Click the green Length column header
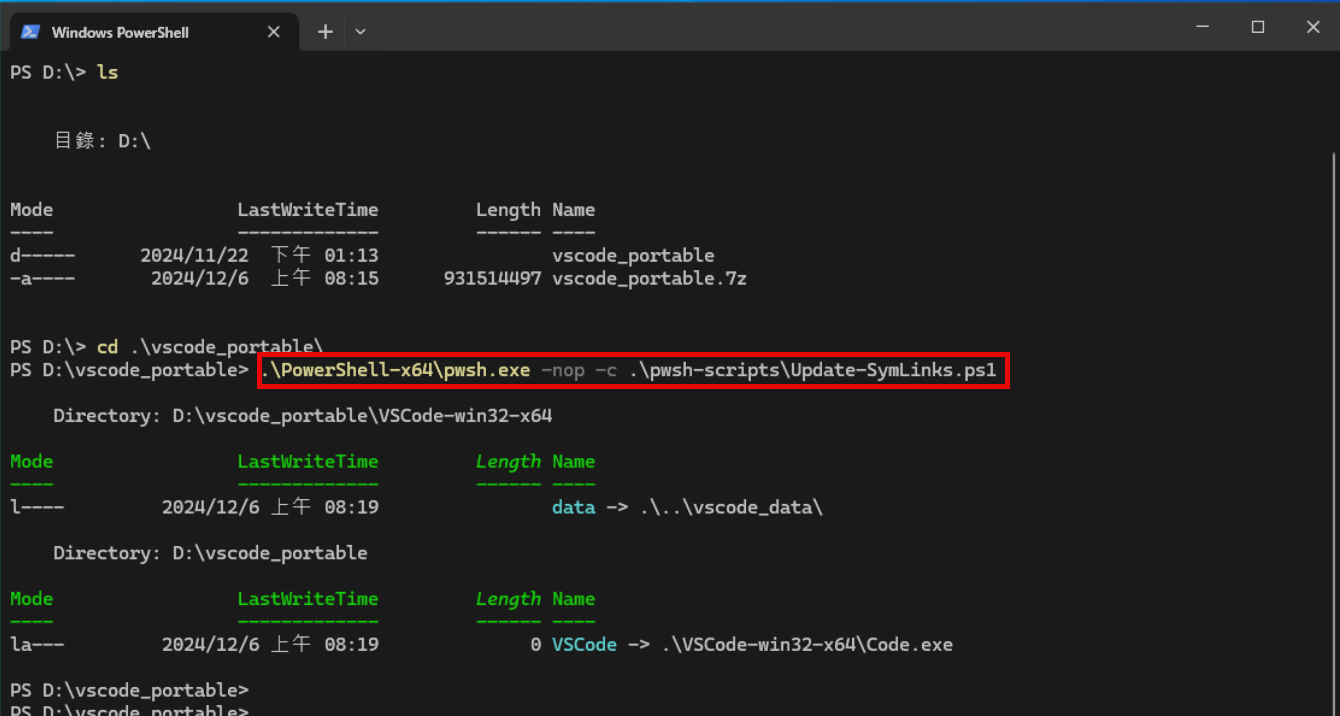 pyautogui.click(x=508, y=461)
